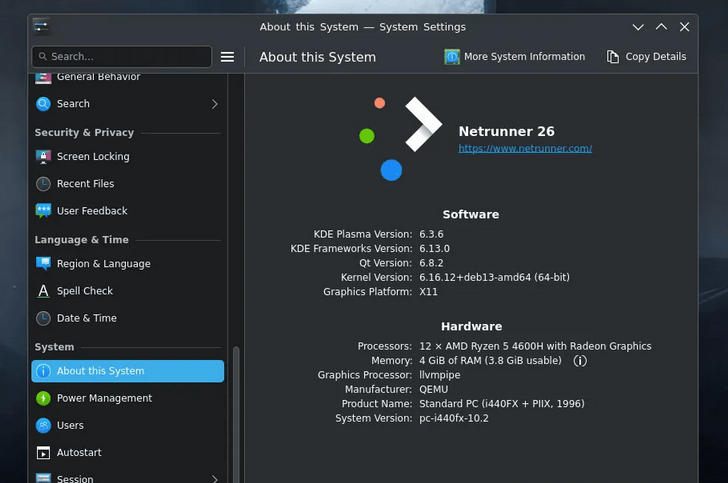
Task: Click Product Name Standard PC value
Action: (x=502, y=404)
